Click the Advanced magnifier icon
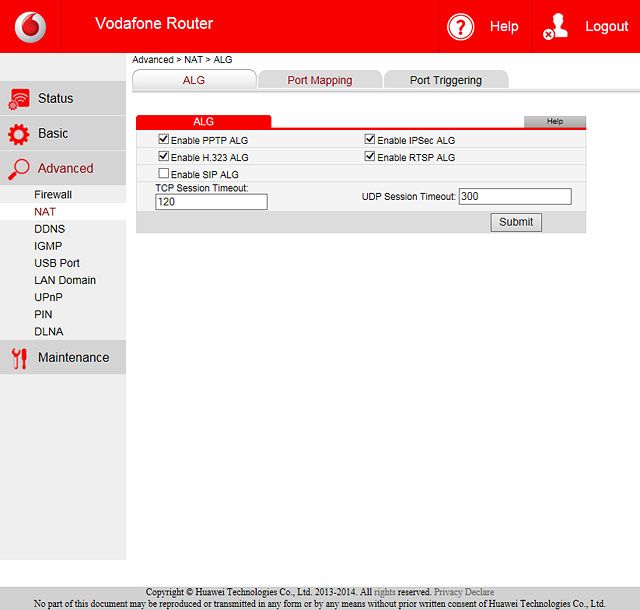This screenshot has width=640, height=610. (x=19, y=169)
